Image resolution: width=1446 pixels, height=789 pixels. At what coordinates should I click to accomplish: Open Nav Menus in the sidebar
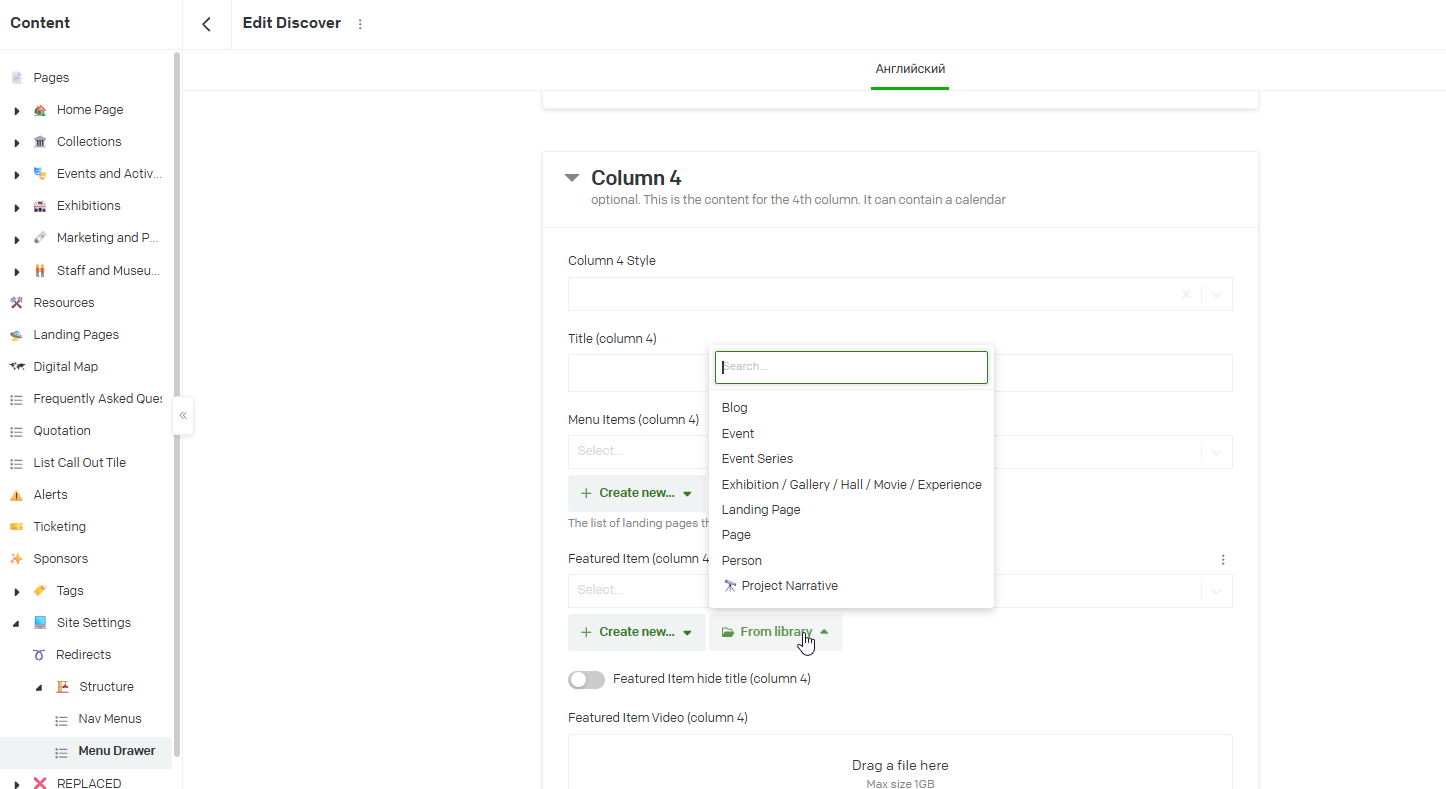click(x=110, y=719)
